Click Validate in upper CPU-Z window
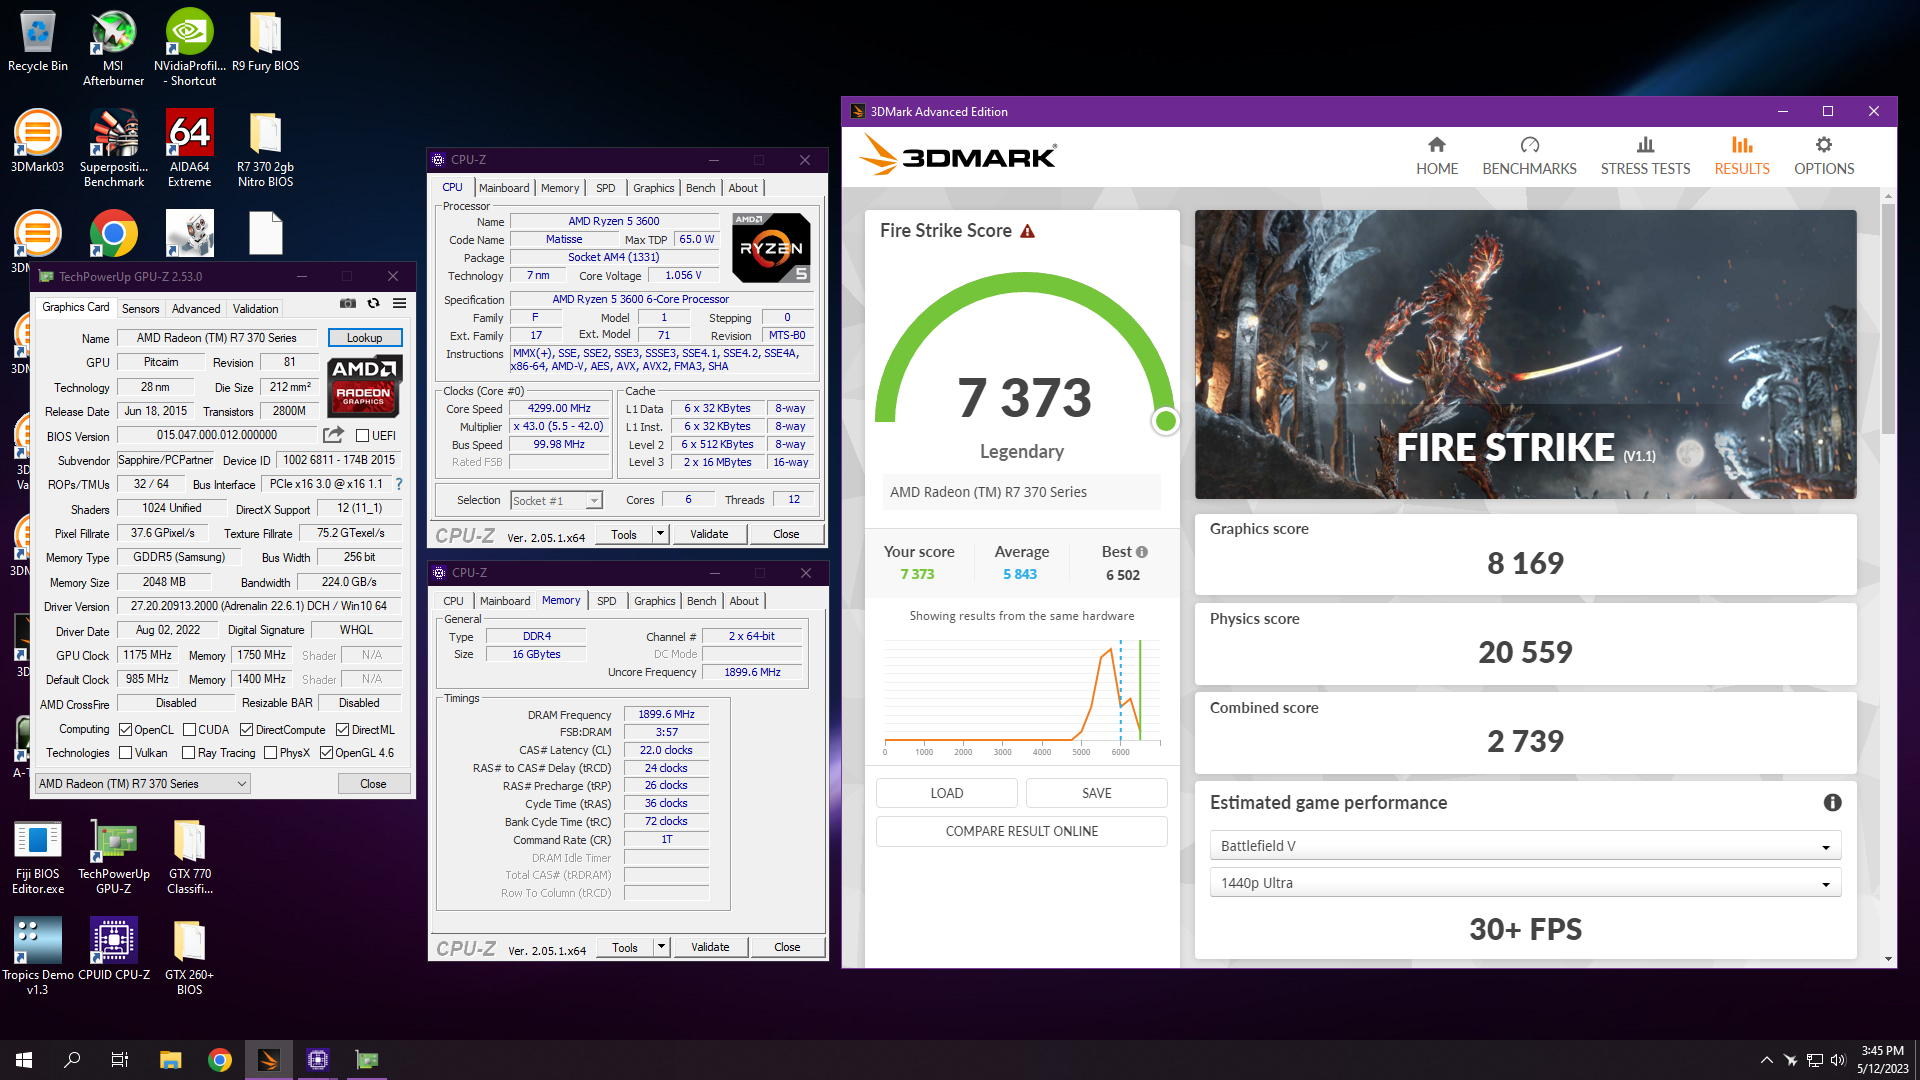 [x=709, y=534]
